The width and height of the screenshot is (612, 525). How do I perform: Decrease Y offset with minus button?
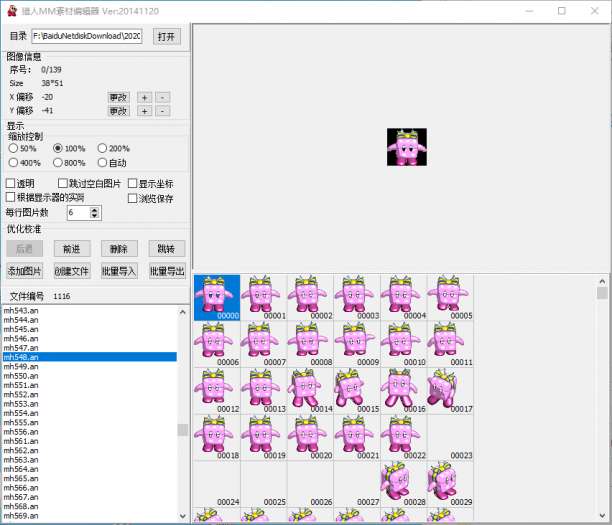(162, 111)
